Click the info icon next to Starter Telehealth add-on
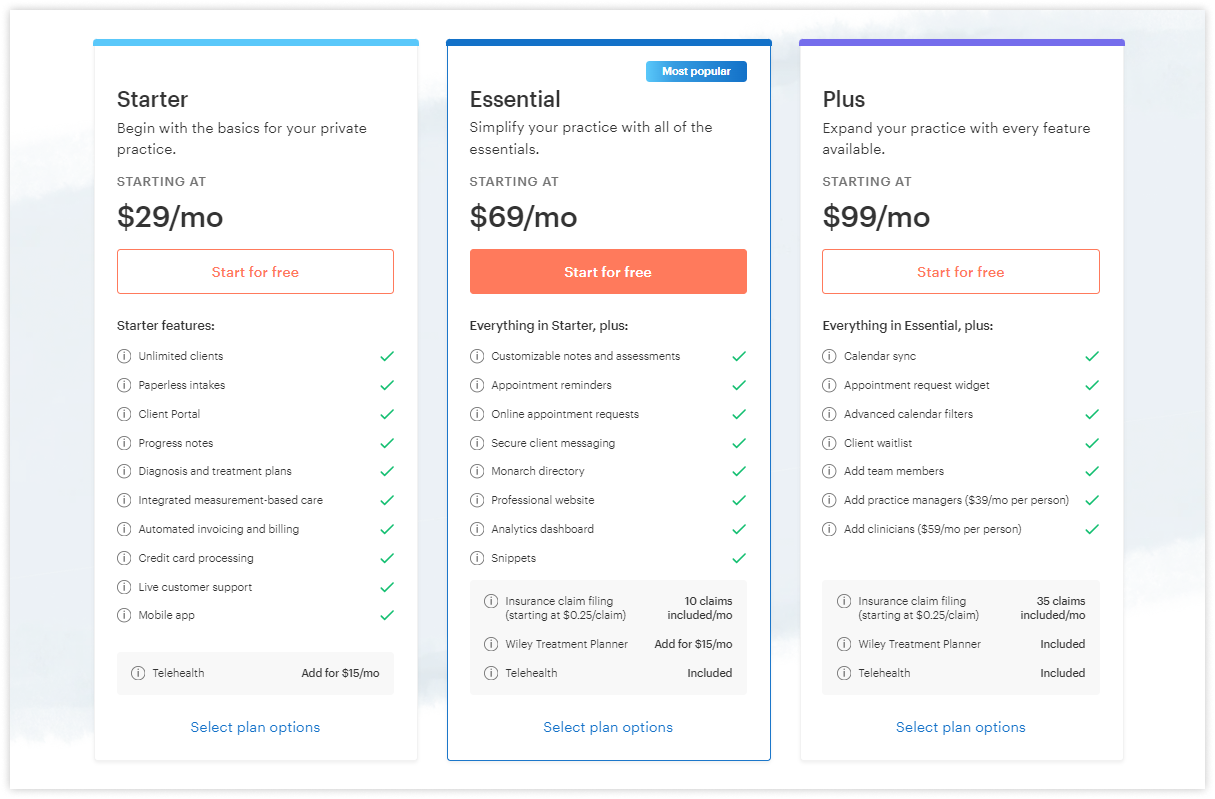Screen dimensions: 1215x799 coord(138,673)
